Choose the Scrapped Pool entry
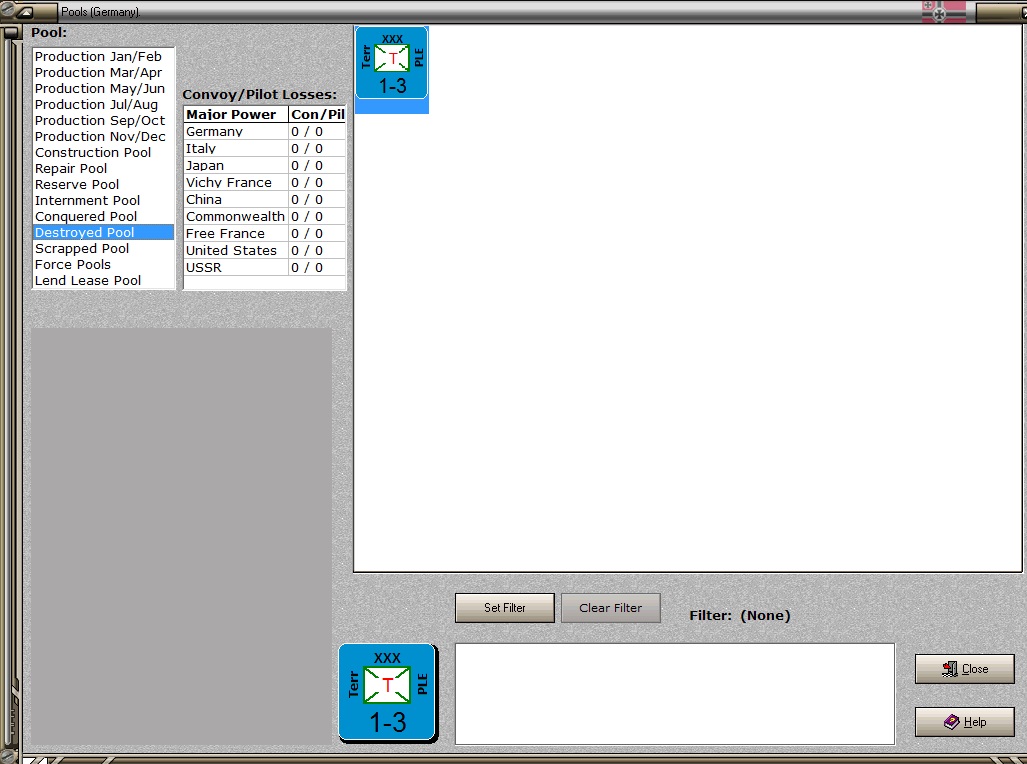Image resolution: width=1027 pixels, height=764 pixels. point(82,248)
